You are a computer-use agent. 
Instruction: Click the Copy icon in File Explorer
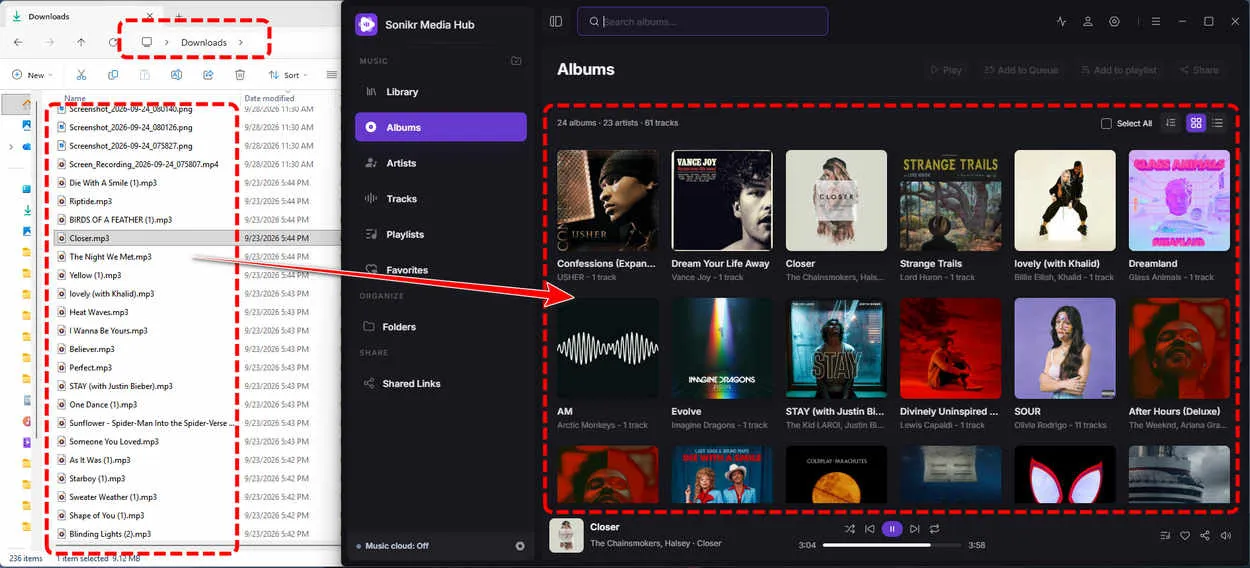pyautogui.click(x=113, y=75)
